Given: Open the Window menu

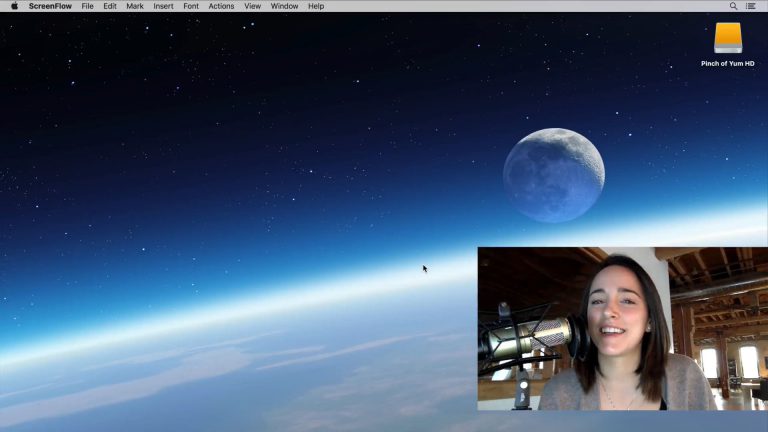Looking at the screenshot, I should point(284,6).
